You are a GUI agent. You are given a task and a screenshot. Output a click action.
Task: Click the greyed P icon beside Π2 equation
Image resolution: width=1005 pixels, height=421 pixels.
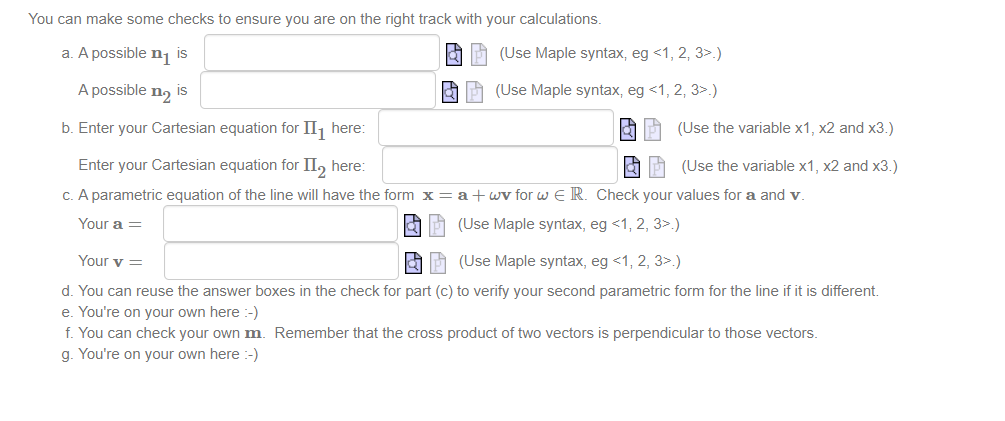pos(657,167)
